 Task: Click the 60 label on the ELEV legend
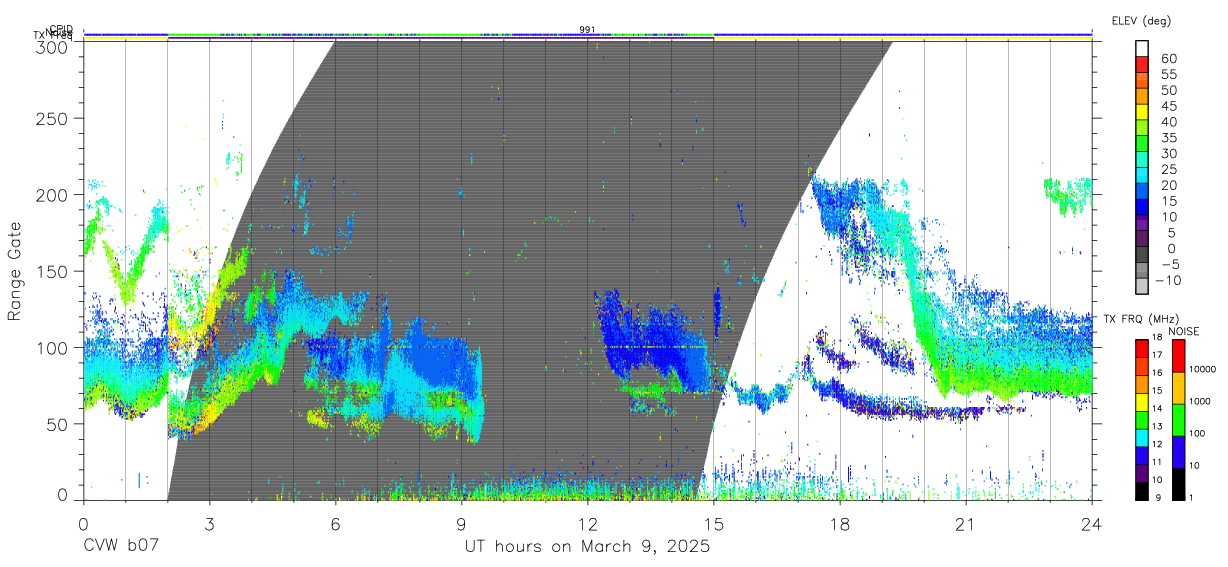pyautogui.click(x=1168, y=59)
